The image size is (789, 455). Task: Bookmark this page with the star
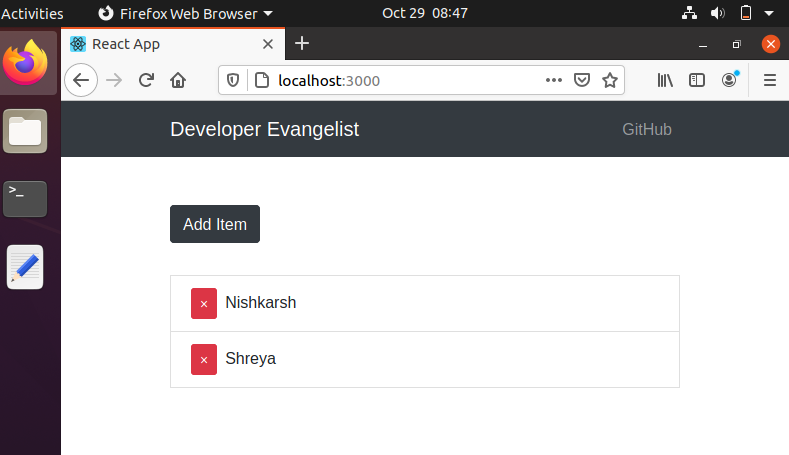tap(610, 80)
